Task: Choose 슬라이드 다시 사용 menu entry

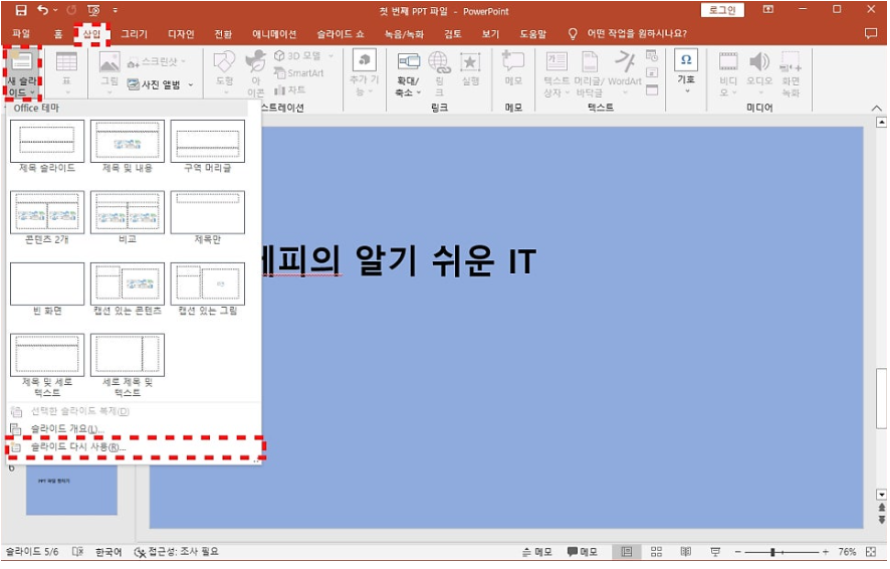Action: (134, 447)
